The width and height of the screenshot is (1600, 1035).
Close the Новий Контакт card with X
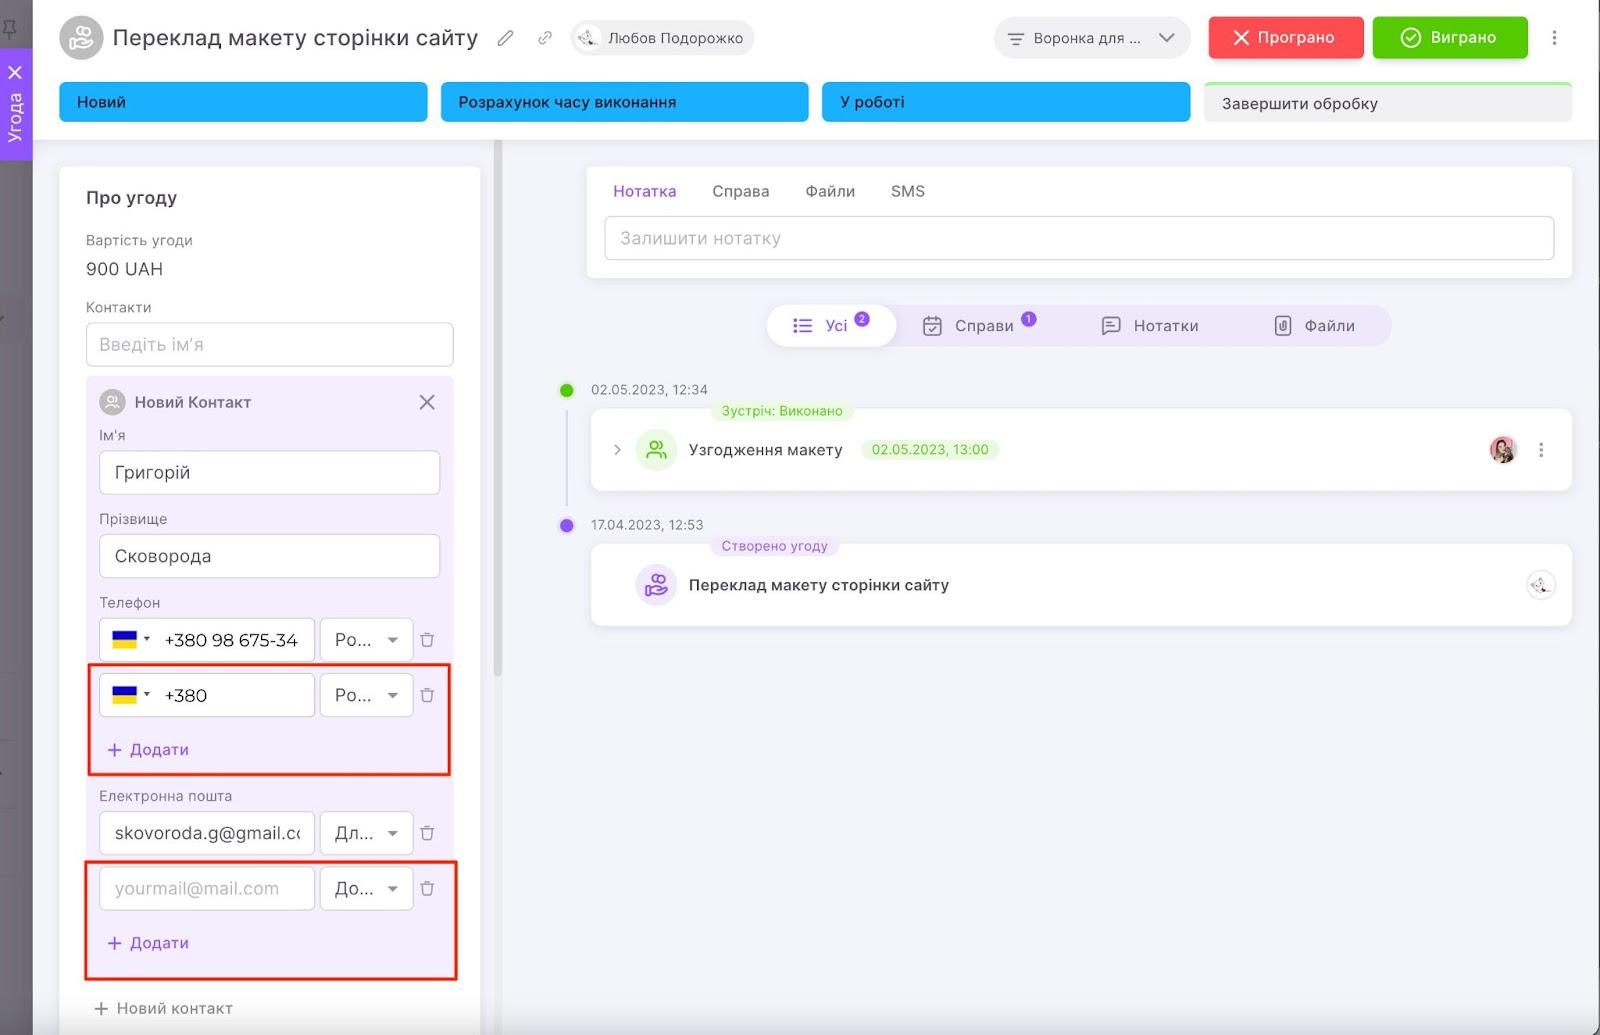[427, 402]
